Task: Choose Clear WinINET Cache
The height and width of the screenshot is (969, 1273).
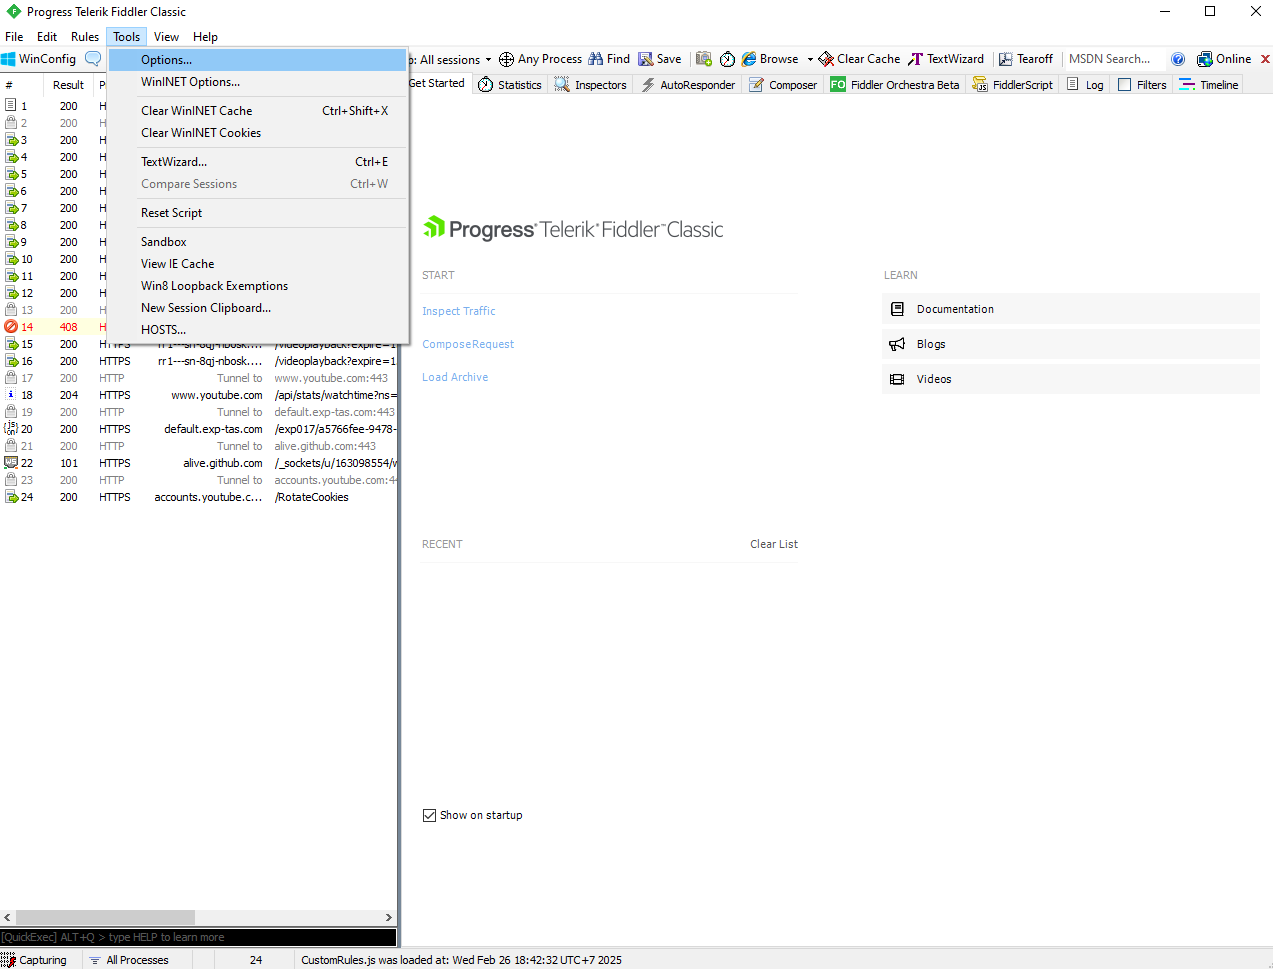Action: (257, 111)
